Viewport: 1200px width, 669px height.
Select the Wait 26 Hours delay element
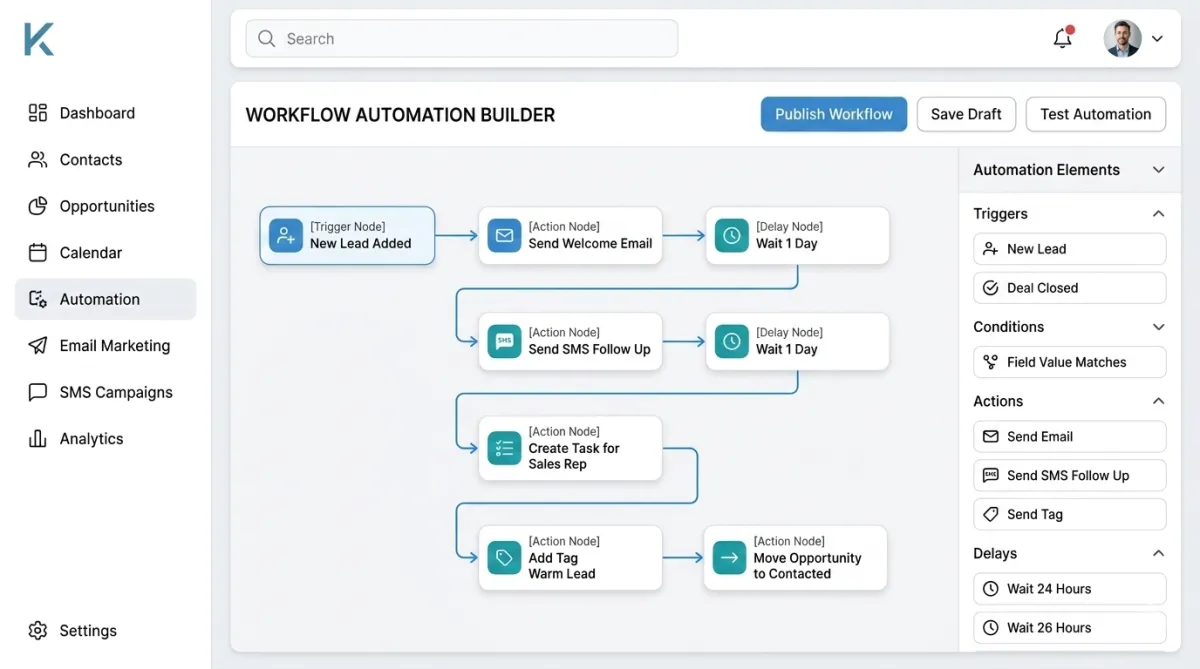(x=1069, y=628)
